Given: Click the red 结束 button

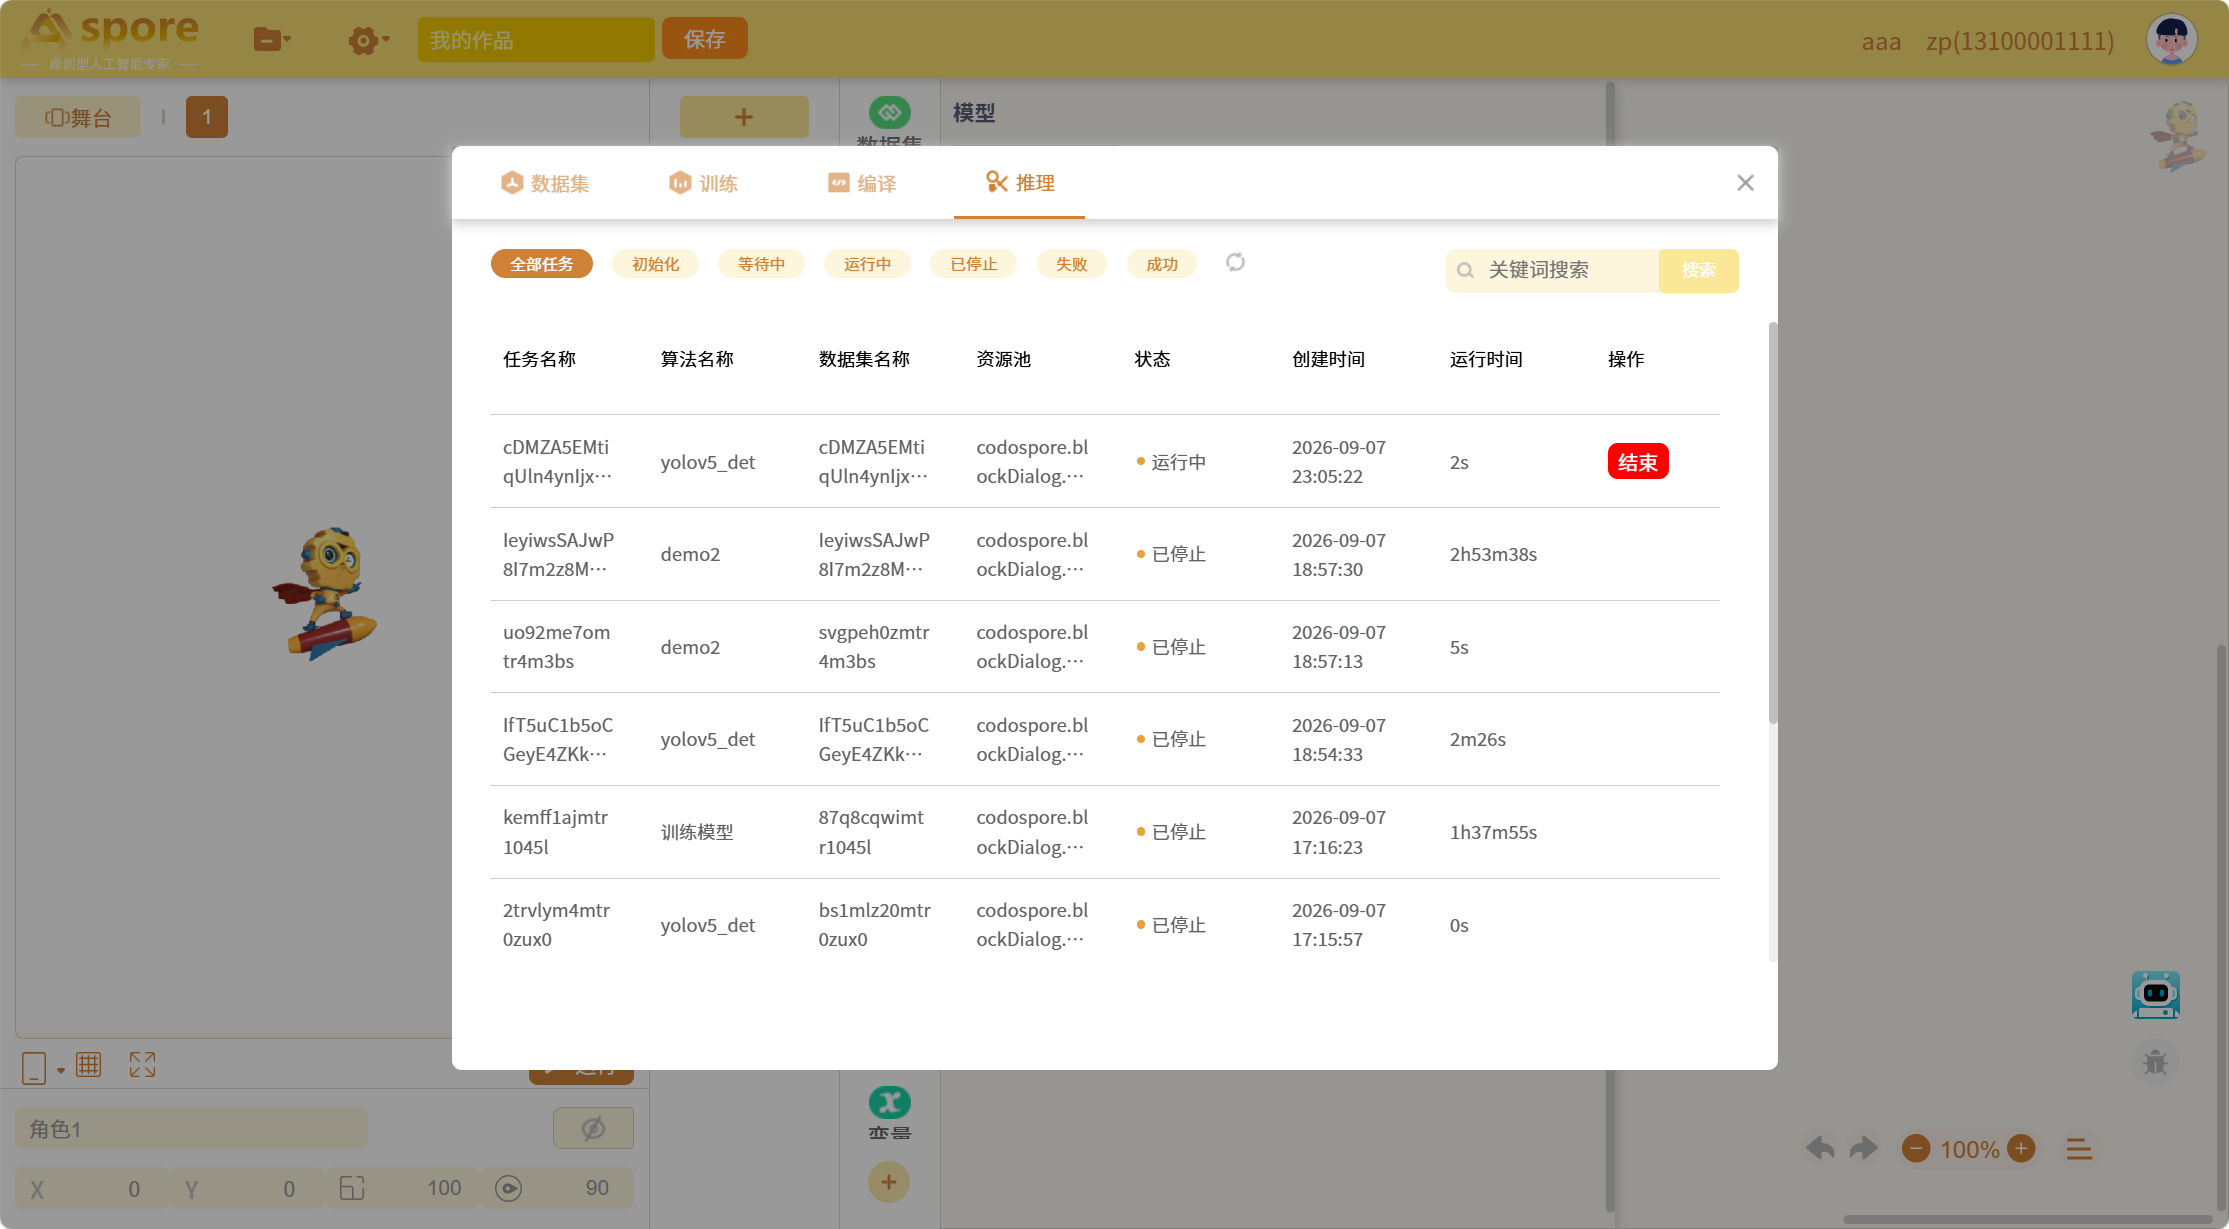Looking at the screenshot, I should tap(1638, 462).
